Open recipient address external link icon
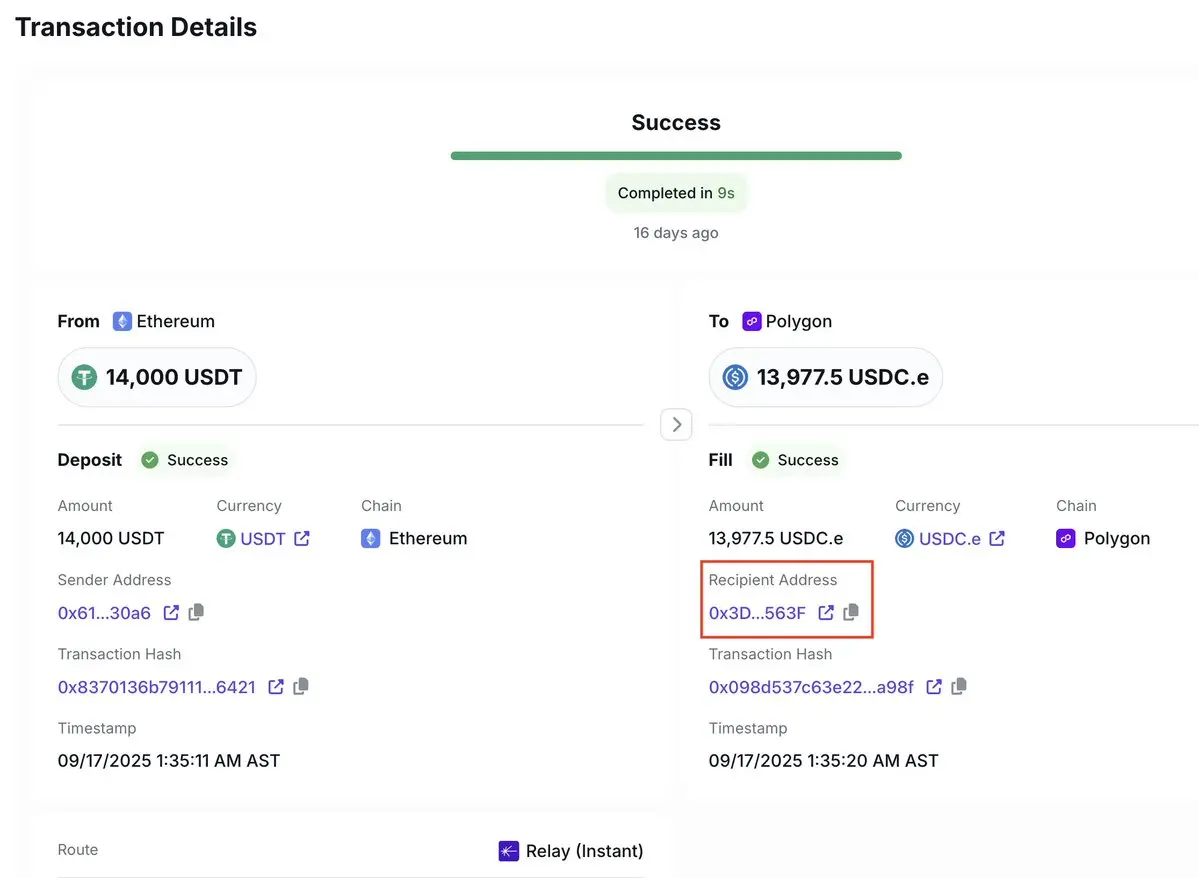The image size is (1199, 878). 826,612
